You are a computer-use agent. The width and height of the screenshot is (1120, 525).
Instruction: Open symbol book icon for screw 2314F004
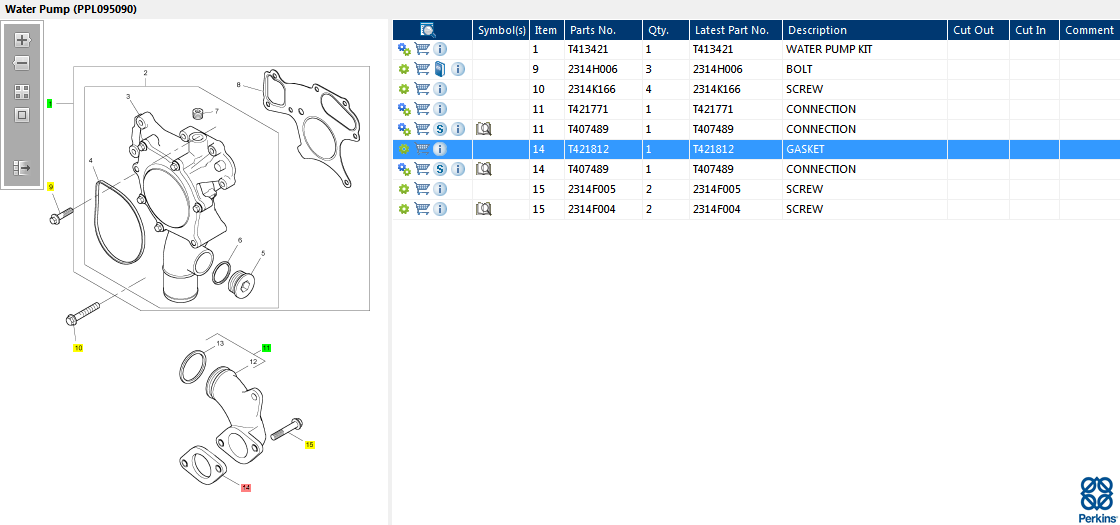484,209
